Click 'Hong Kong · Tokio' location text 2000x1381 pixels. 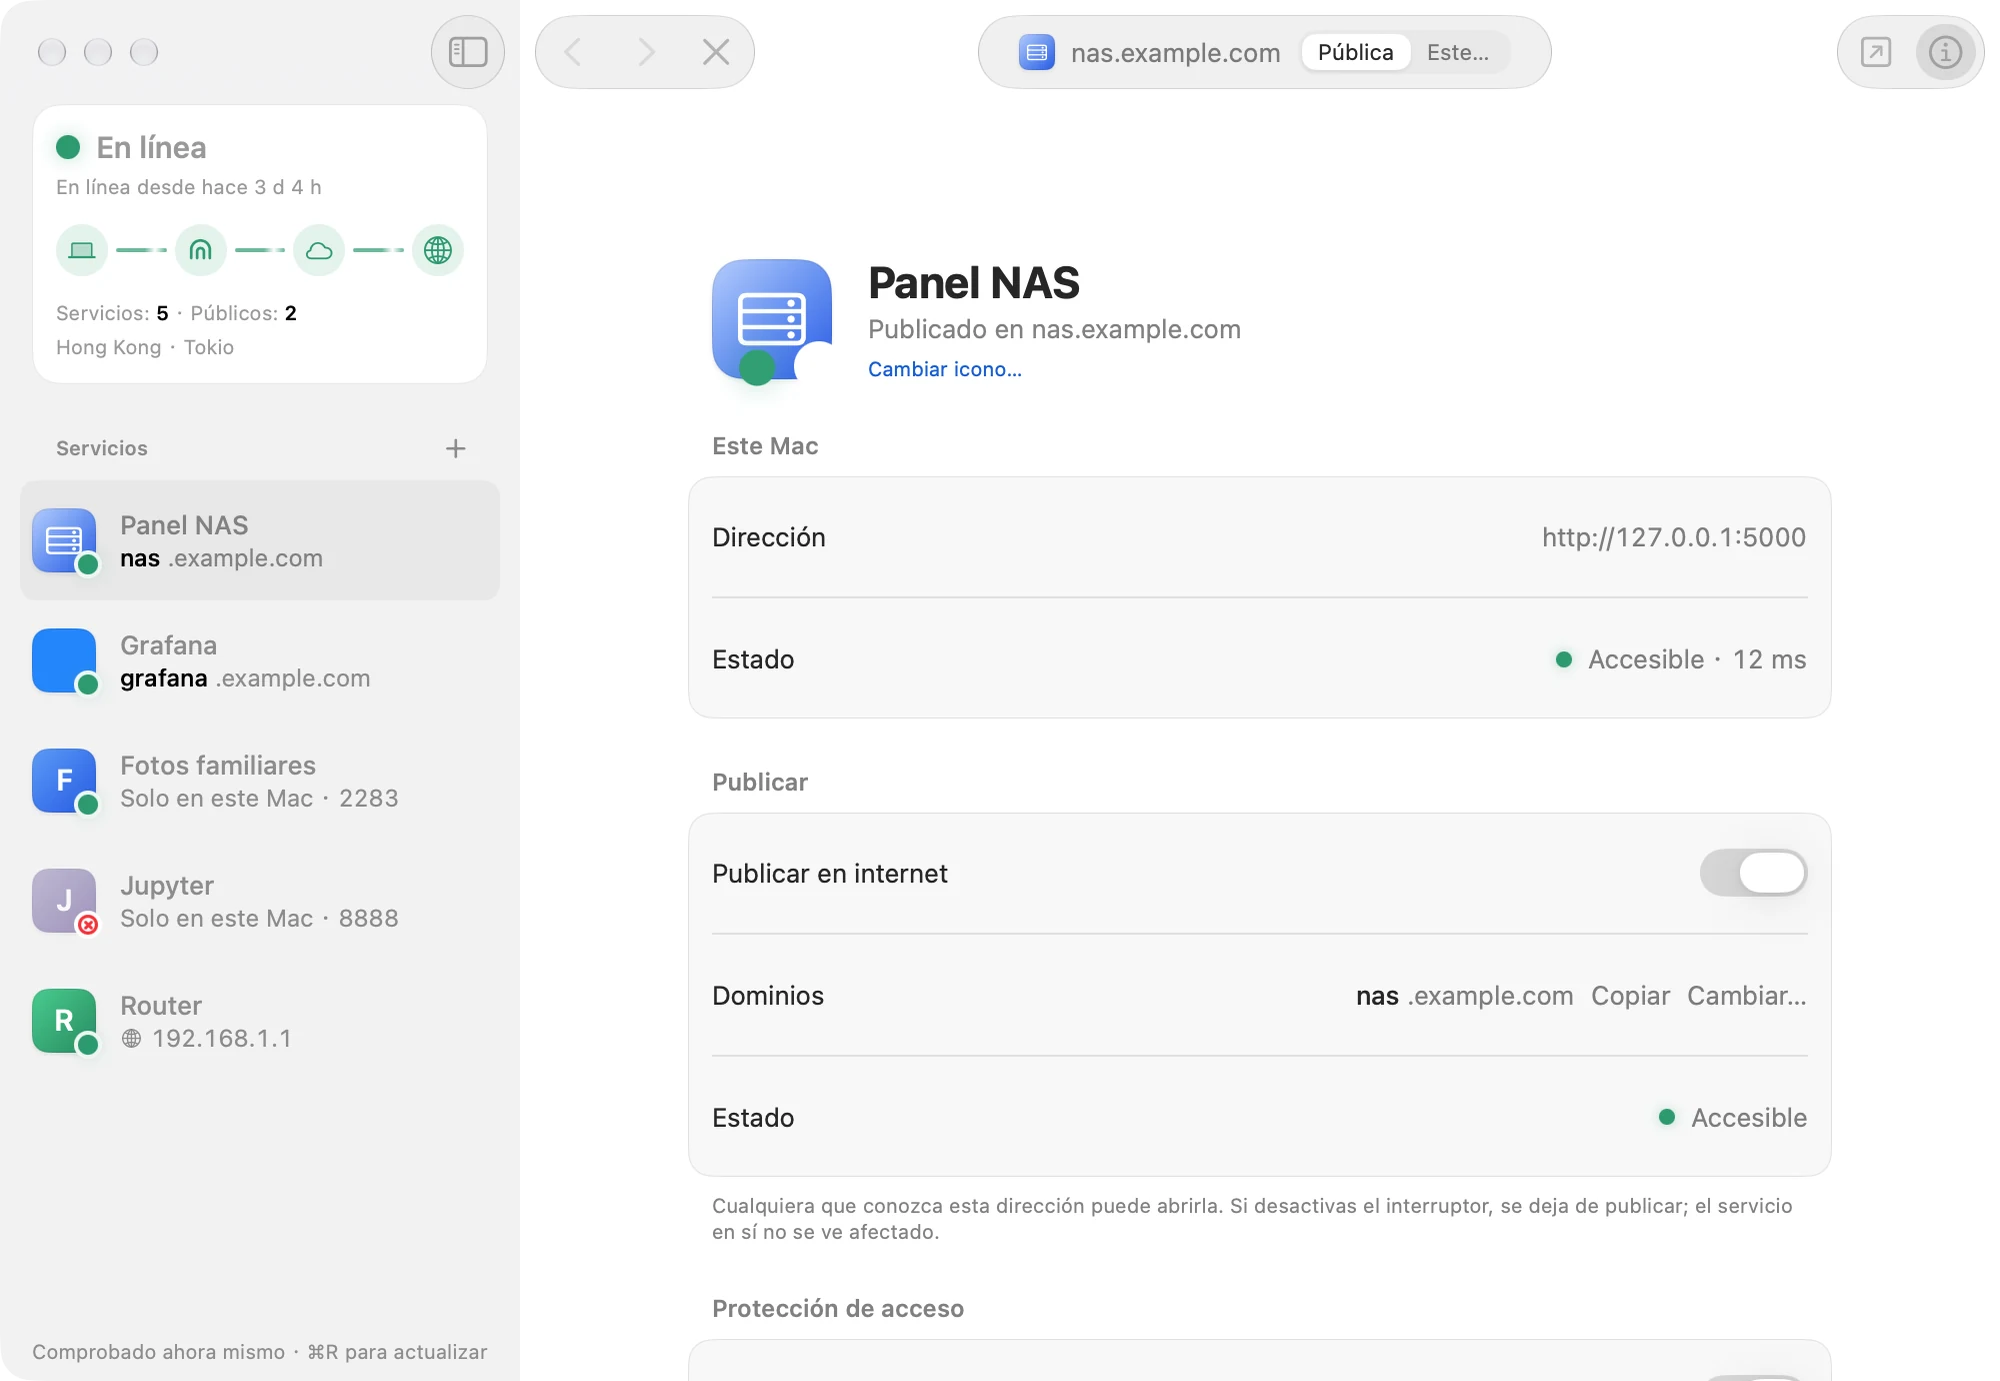tap(145, 347)
